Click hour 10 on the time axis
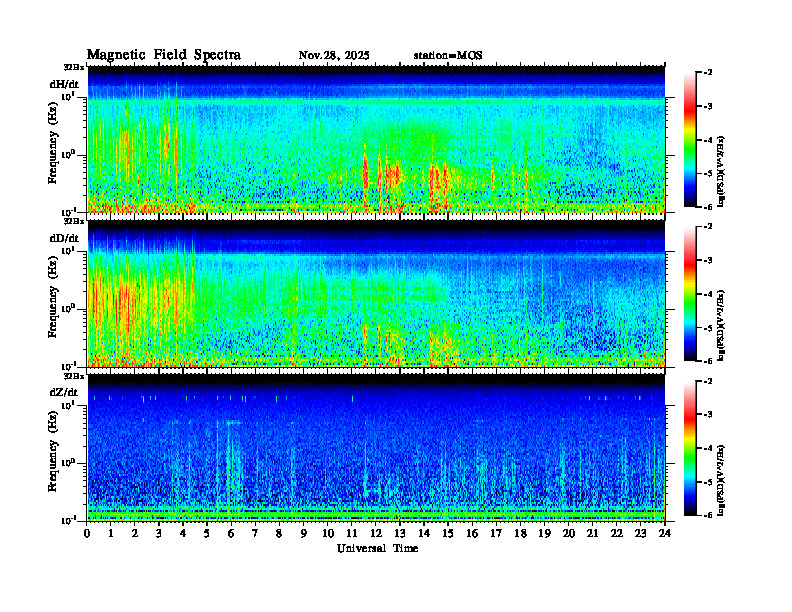The height and width of the screenshot is (612, 792). point(328,533)
